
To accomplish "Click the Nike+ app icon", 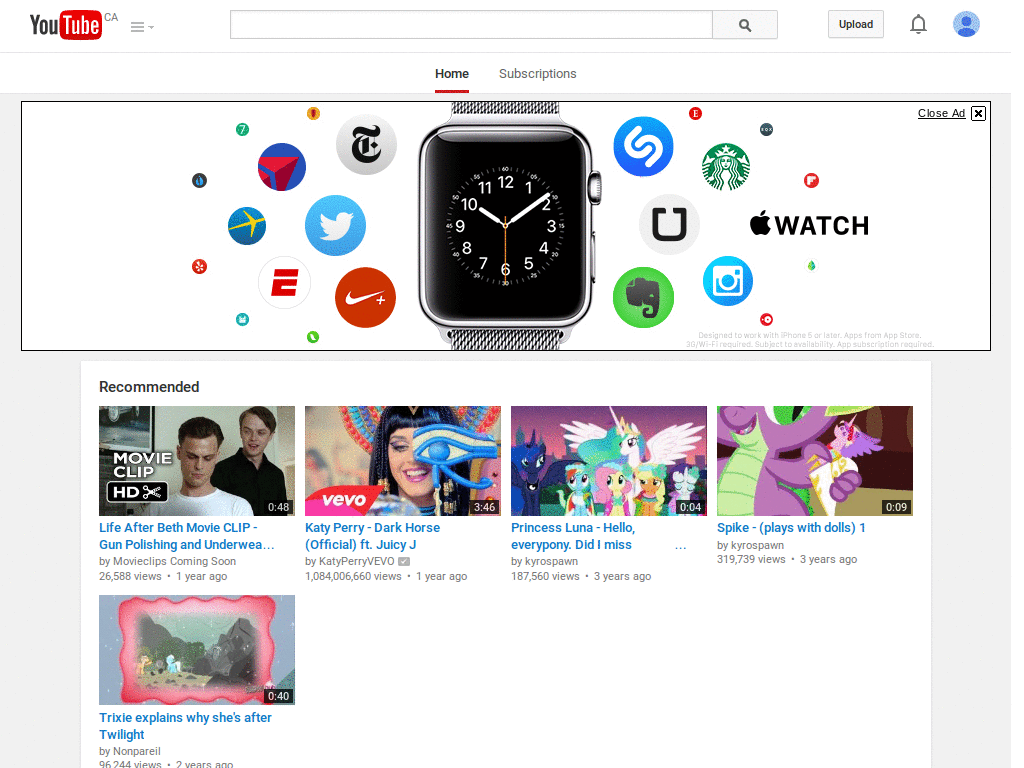I will tap(365, 298).
